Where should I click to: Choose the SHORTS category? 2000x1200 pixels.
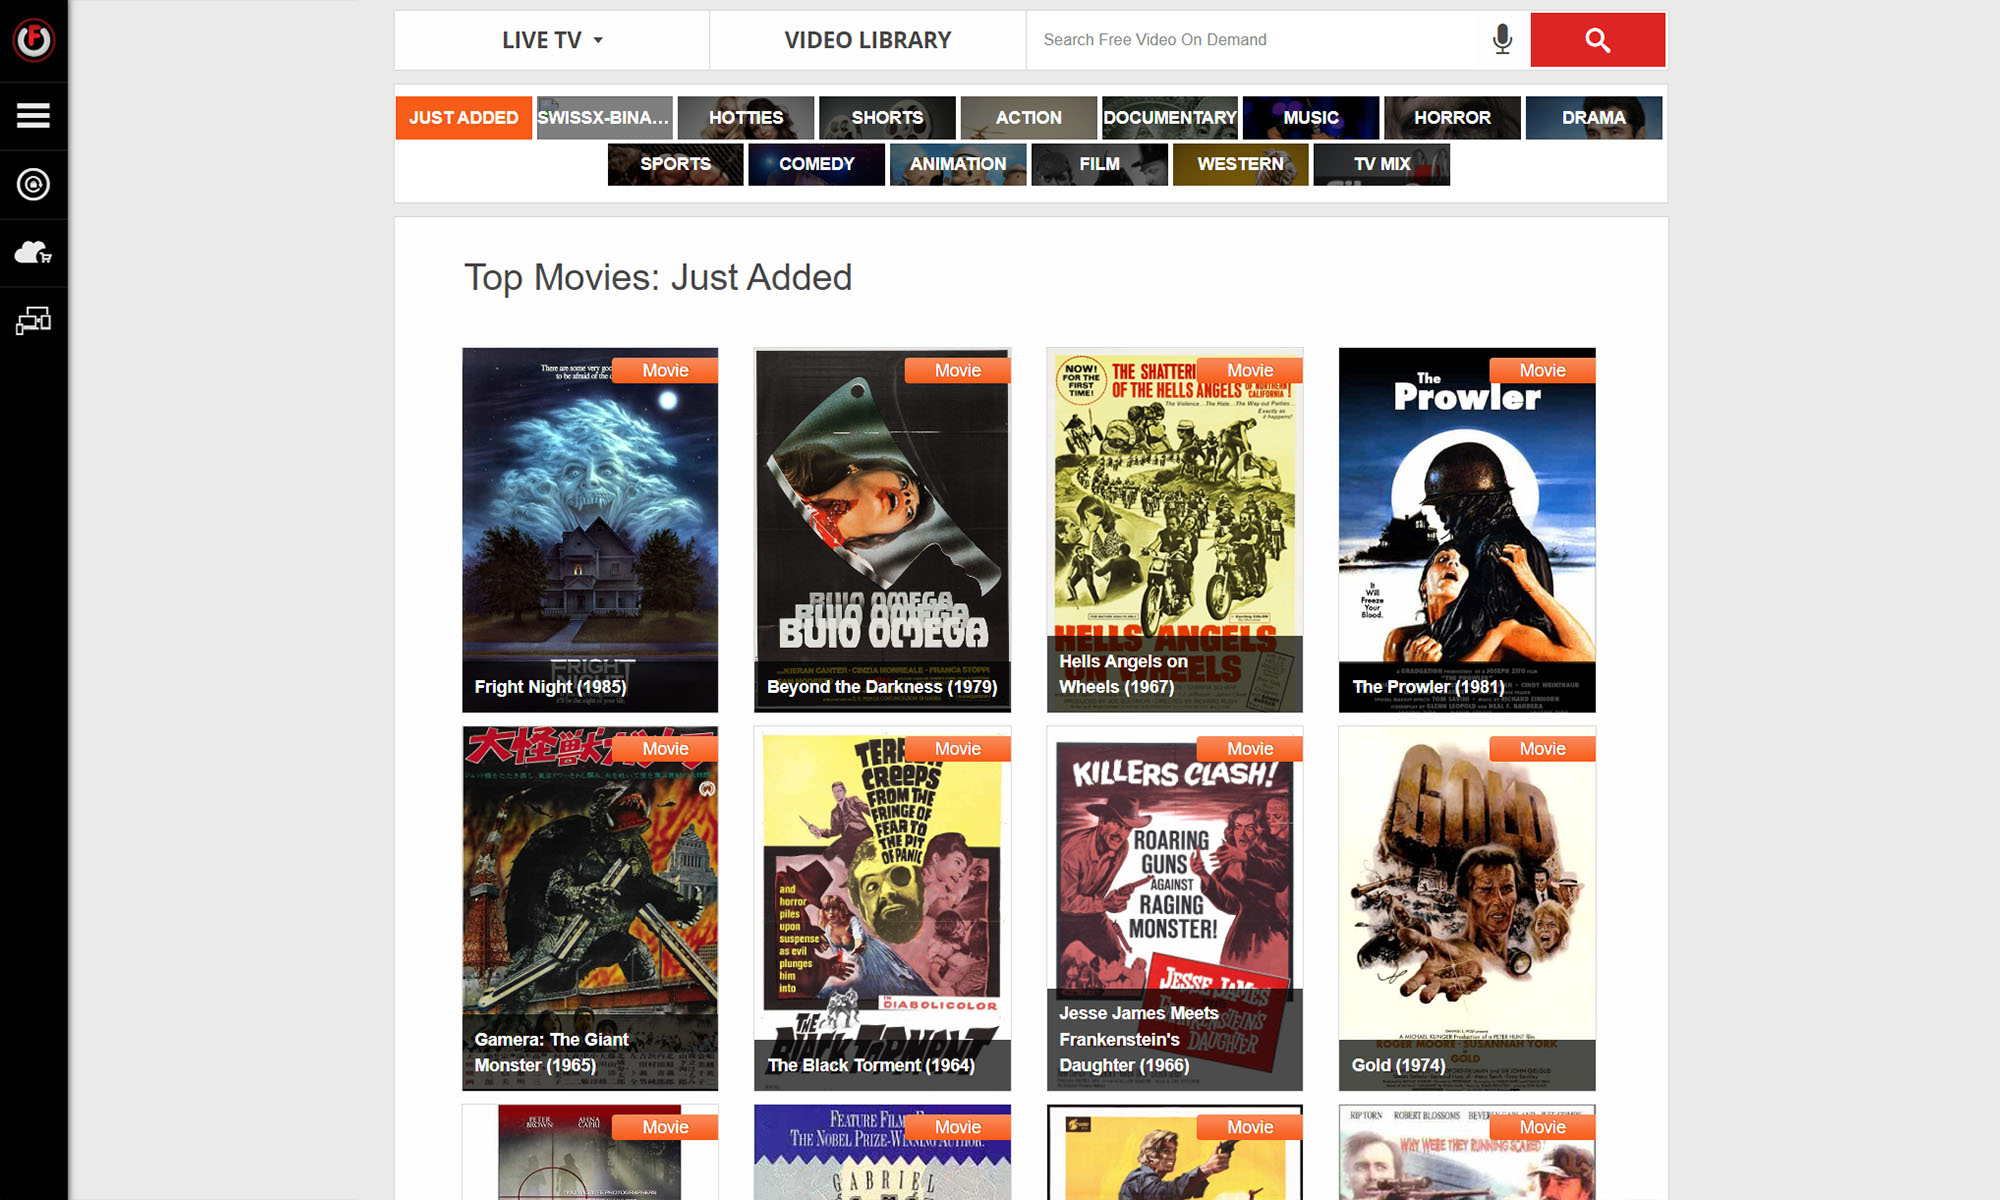coord(887,118)
